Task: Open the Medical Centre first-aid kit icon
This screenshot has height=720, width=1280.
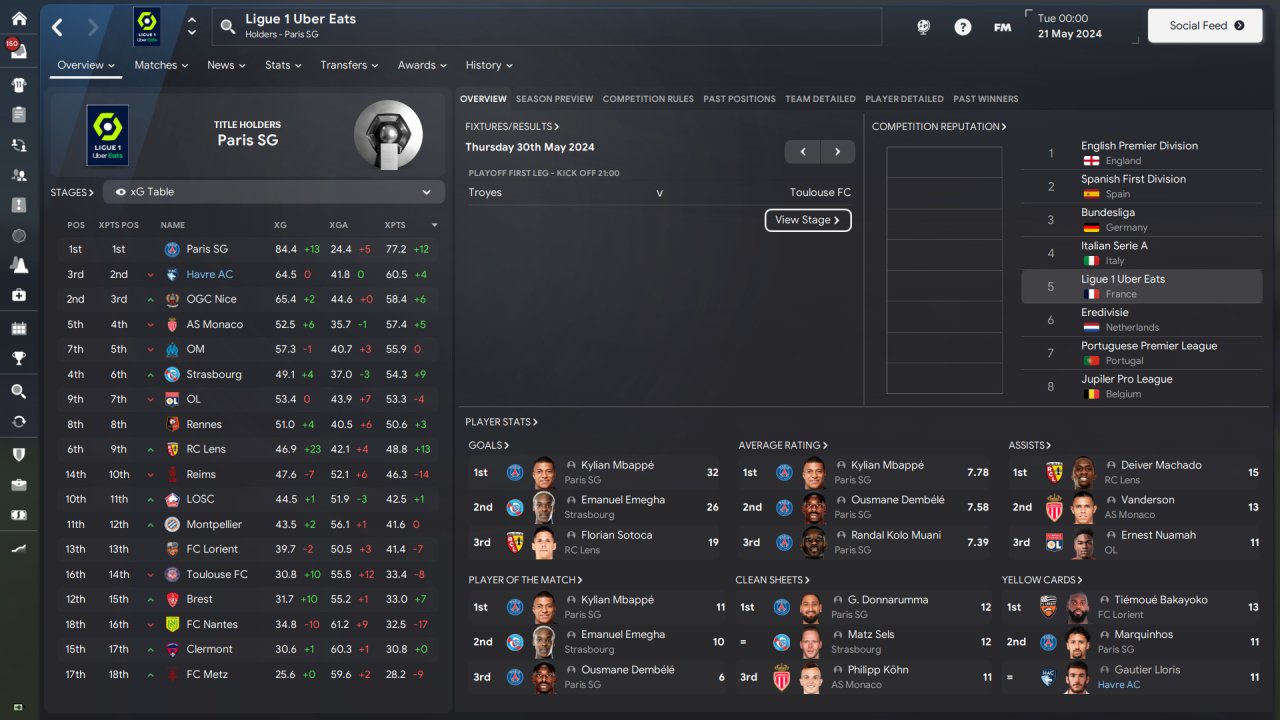Action: pyautogui.click(x=19, y=295)
